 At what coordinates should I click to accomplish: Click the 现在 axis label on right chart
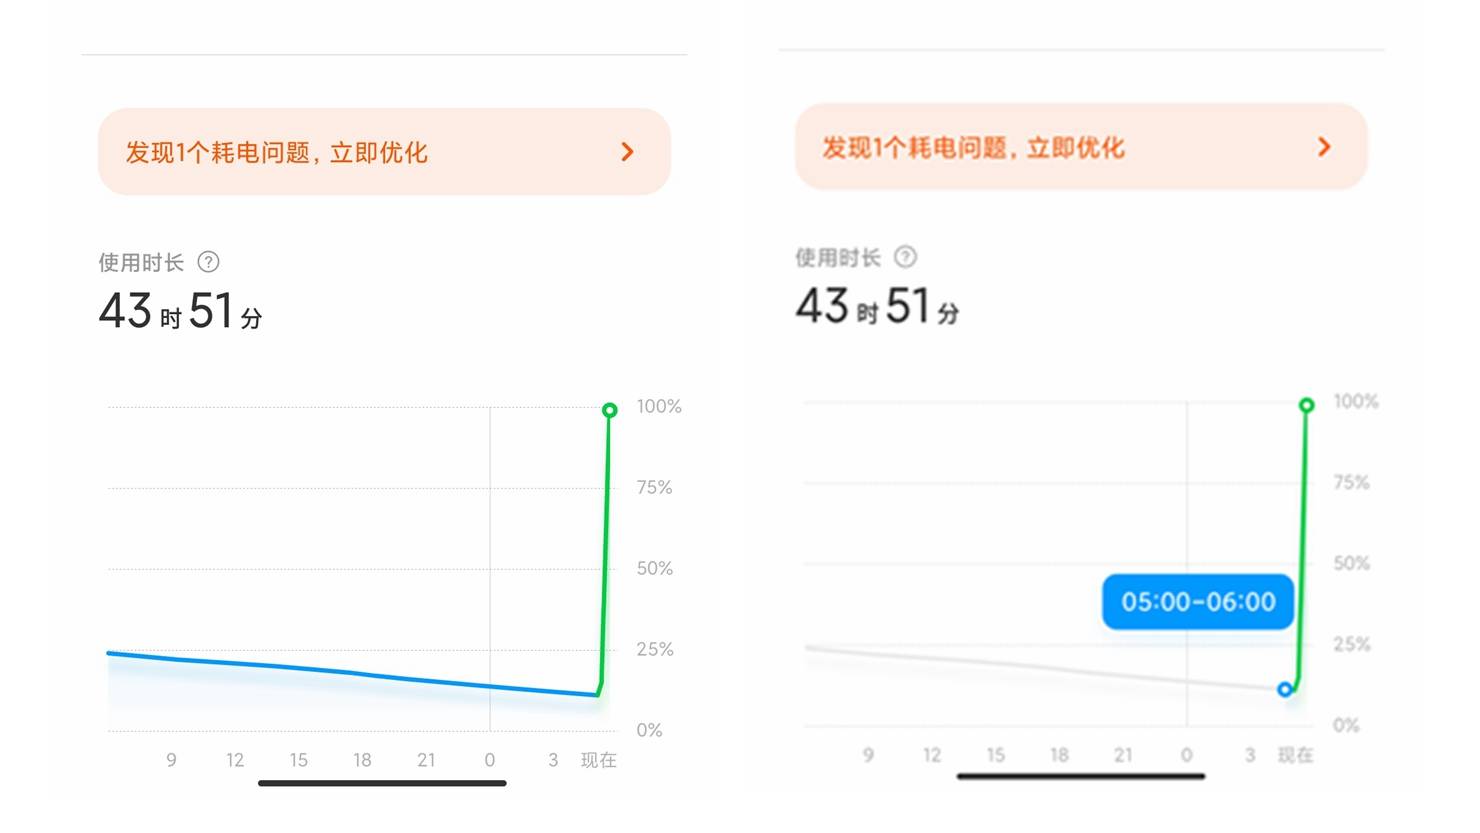tap(1295, 755)
